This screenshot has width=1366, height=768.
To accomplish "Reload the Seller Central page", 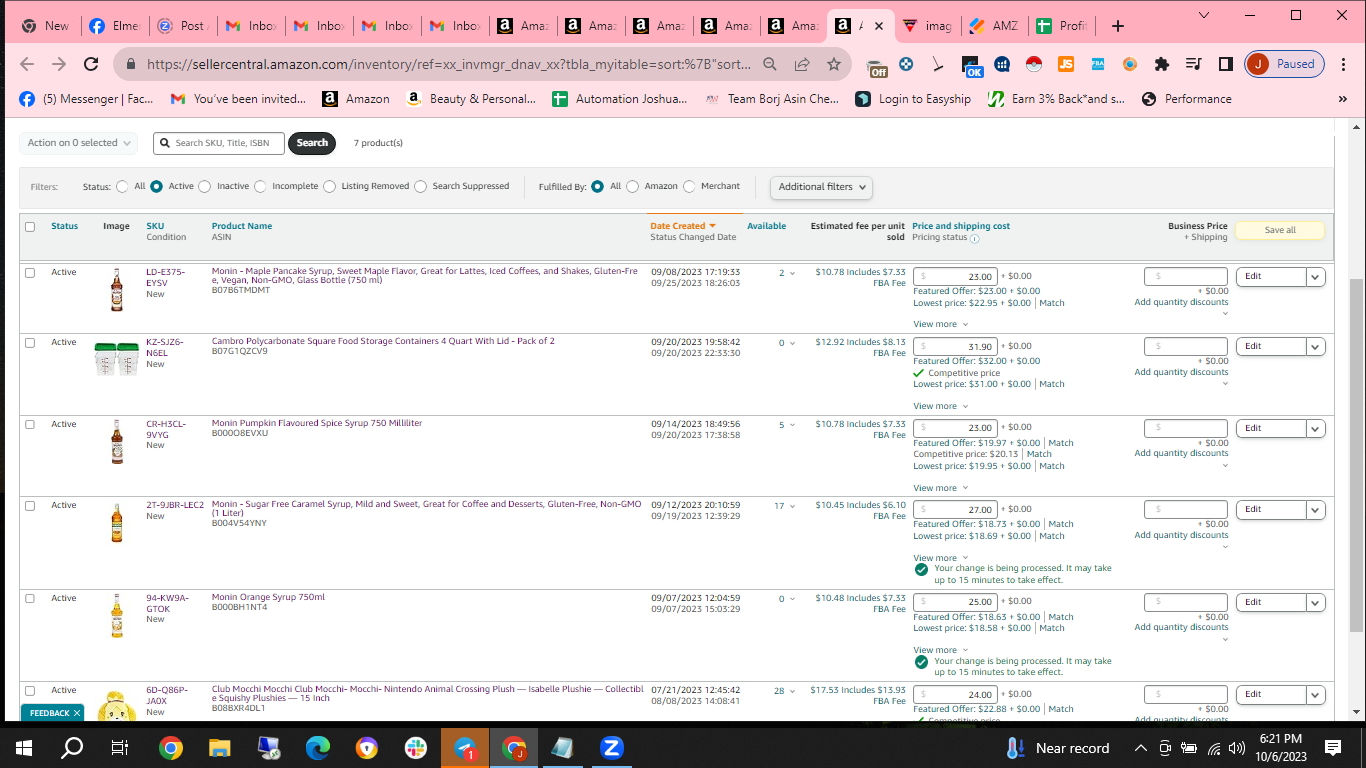I will point(91,64).
